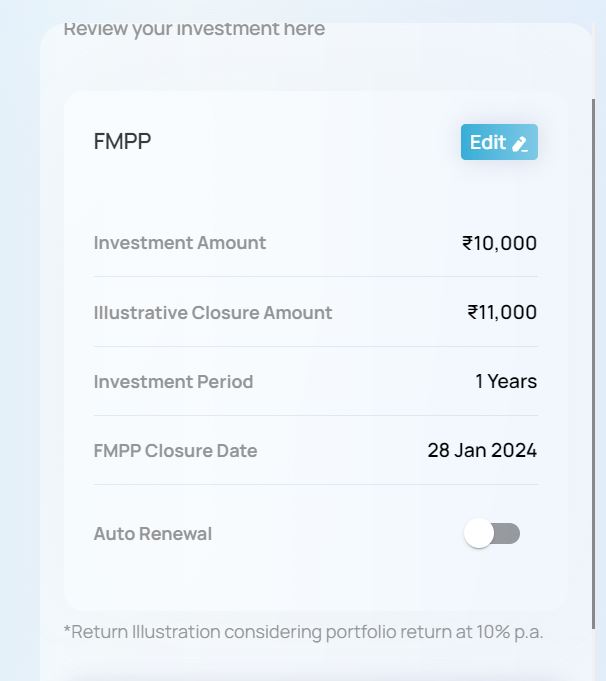Click the Auto Renewal label
The height and width of the screenshot is (681, 606).
tap(153, 534)
